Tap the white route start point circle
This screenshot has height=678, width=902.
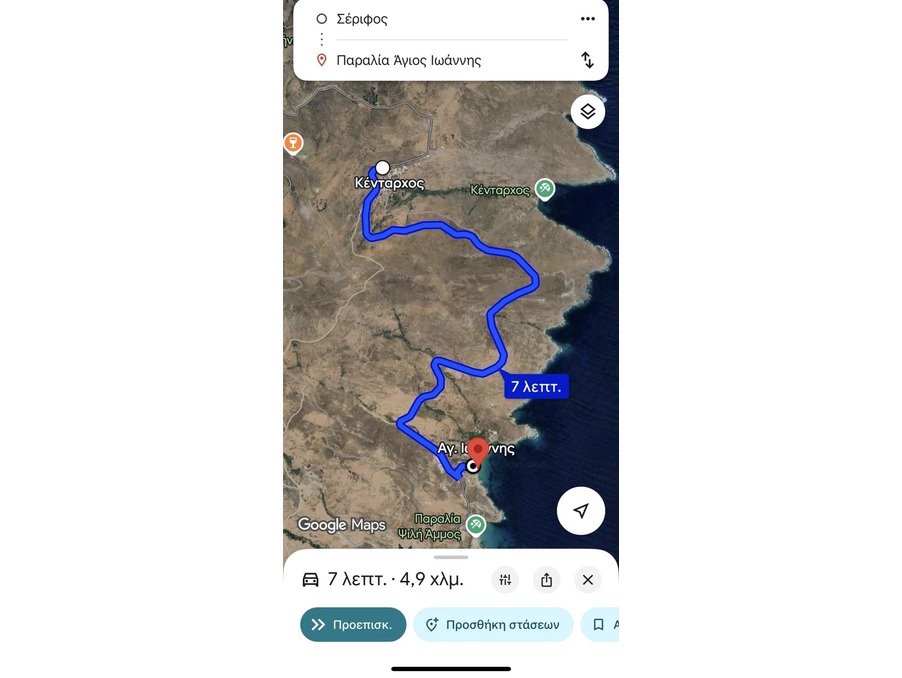[383, 168]
